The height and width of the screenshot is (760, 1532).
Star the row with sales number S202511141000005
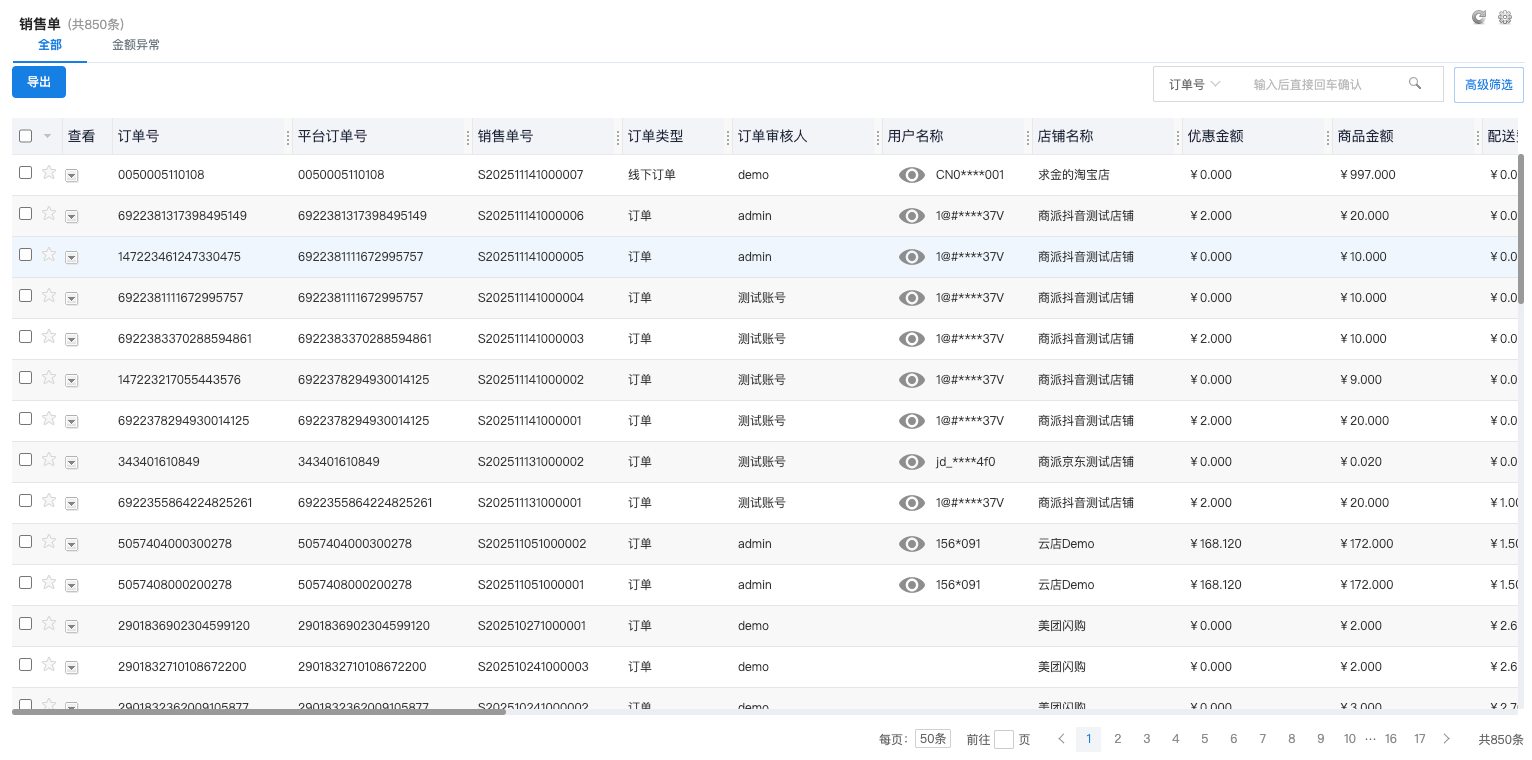tap(49, 254)
